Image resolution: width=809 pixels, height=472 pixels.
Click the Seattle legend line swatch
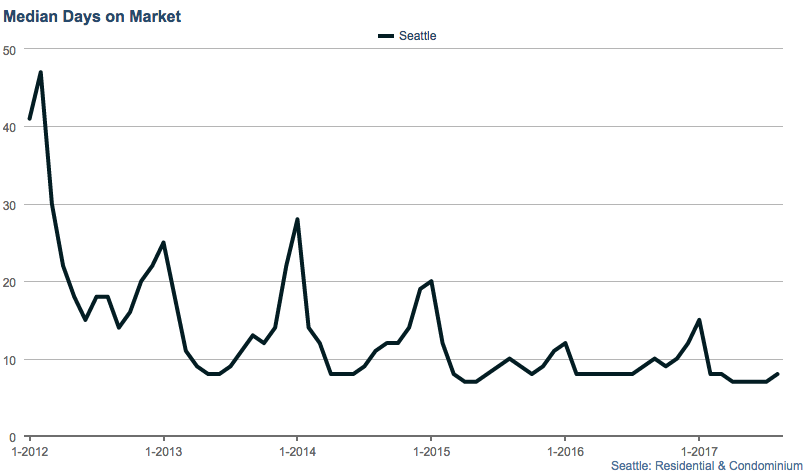pyautogui.click(x=386, y=36)
